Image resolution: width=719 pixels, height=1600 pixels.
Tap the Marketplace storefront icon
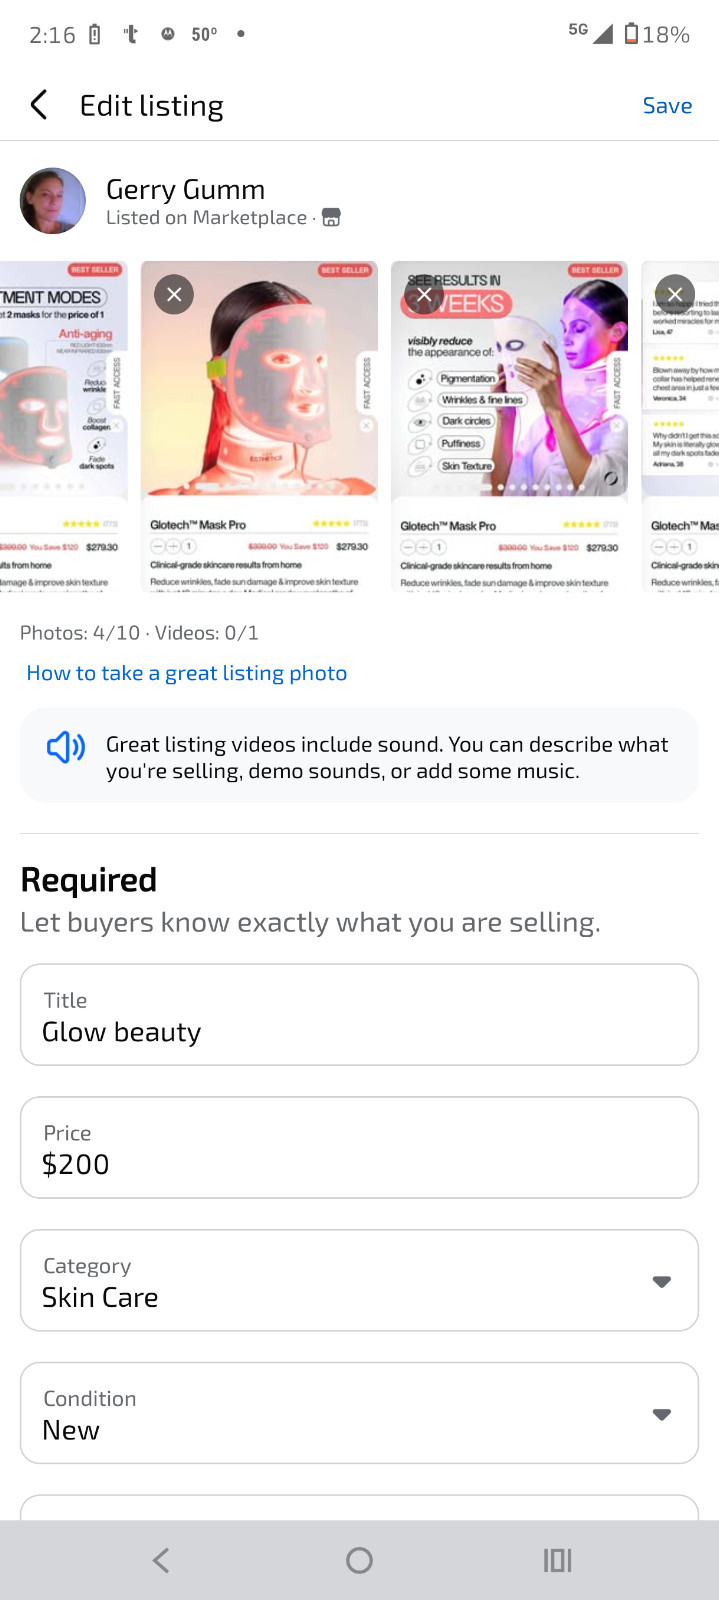(x=331, y=217)
